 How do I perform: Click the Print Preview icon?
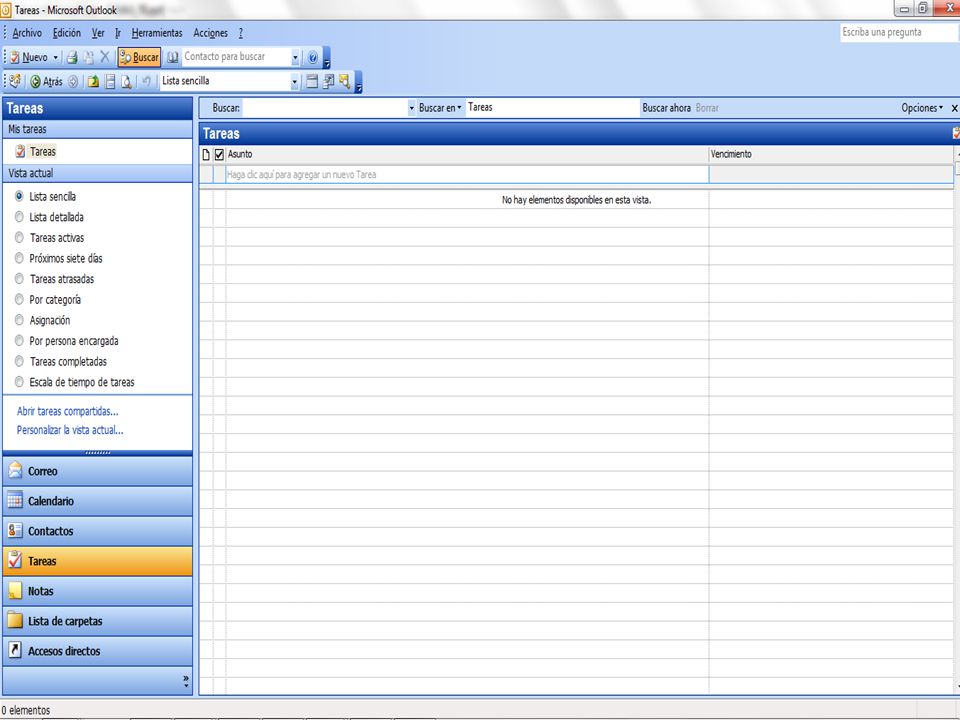click(126, 81)
